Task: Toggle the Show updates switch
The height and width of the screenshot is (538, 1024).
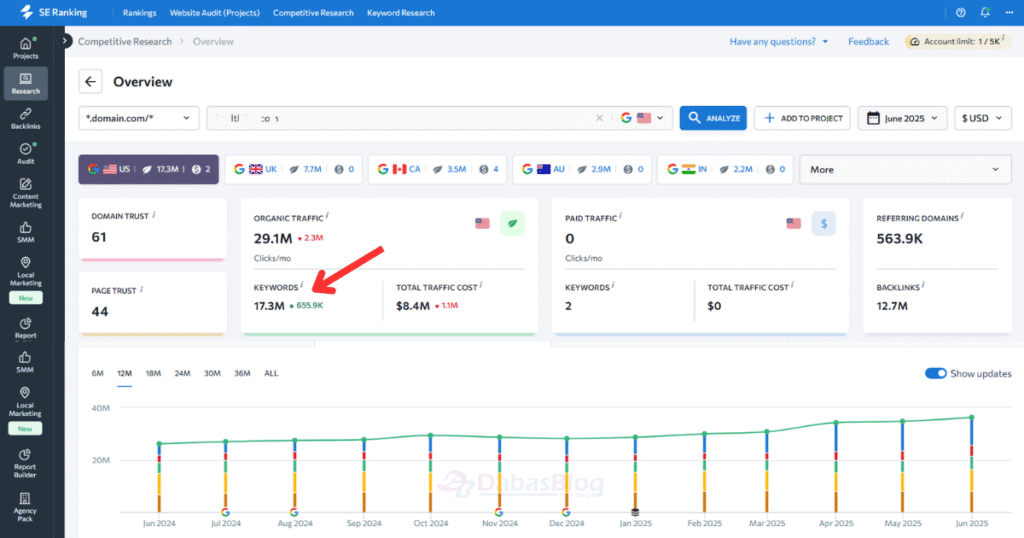Action: pos(935,373)
